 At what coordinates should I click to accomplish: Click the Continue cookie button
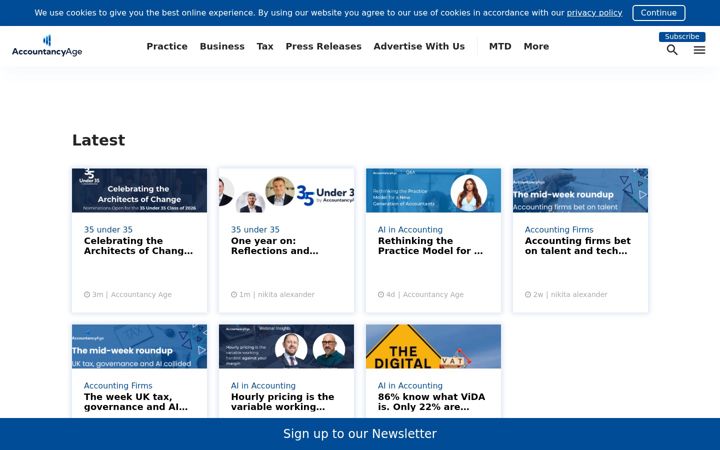(x=658, y=13)
